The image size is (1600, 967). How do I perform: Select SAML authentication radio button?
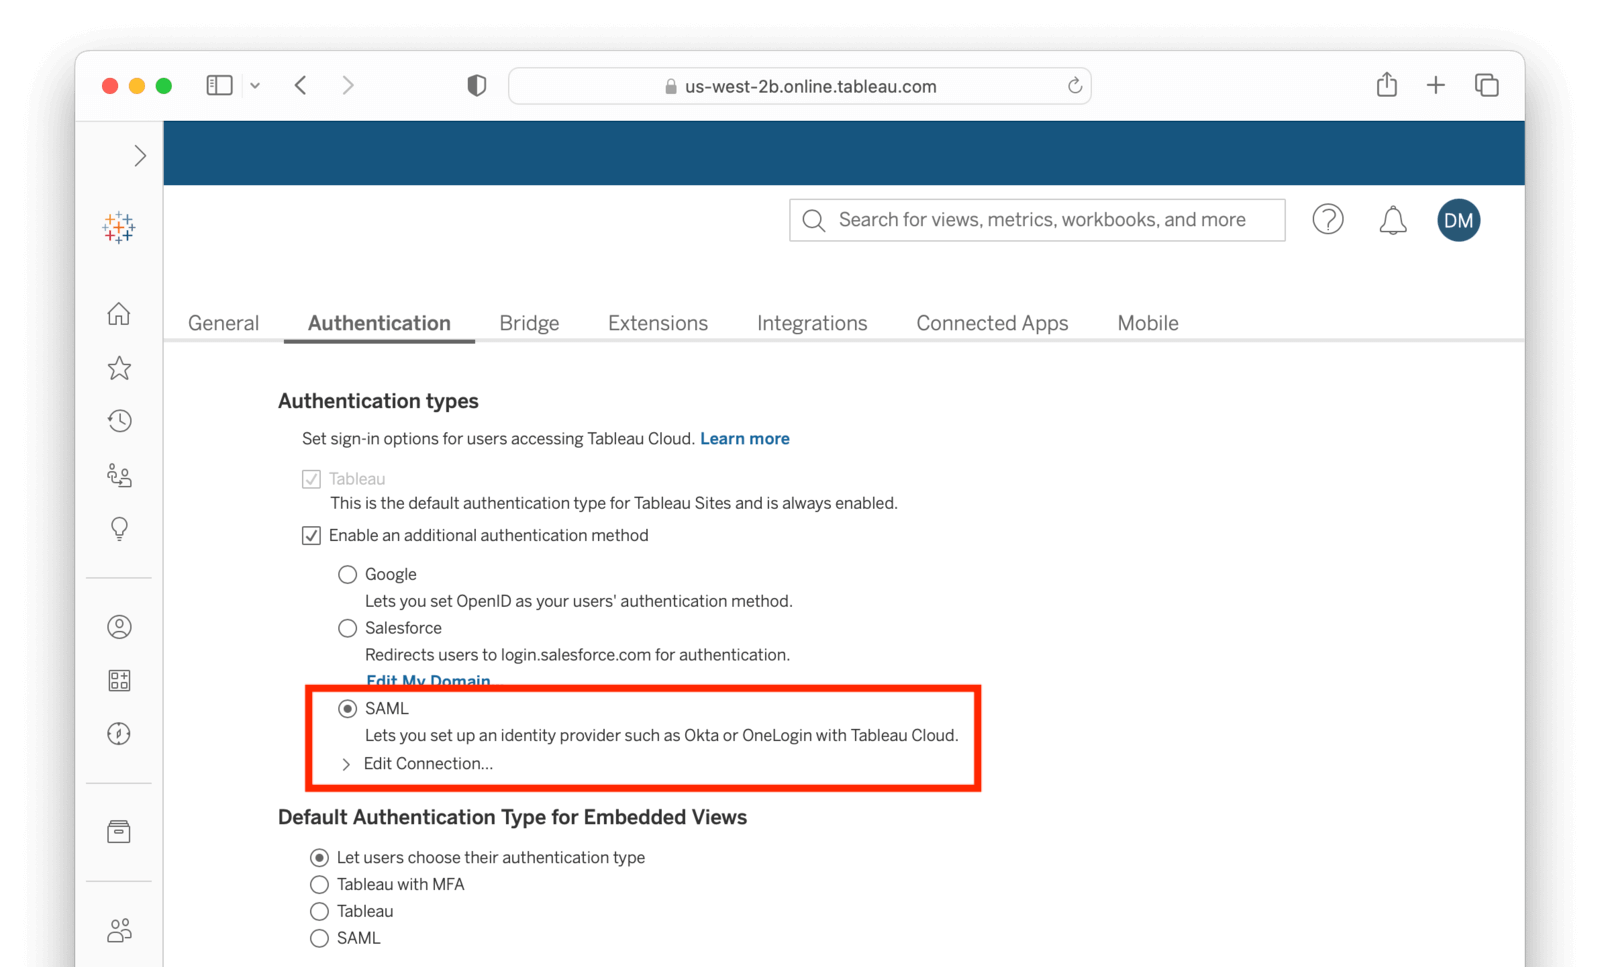pos(347,708)
